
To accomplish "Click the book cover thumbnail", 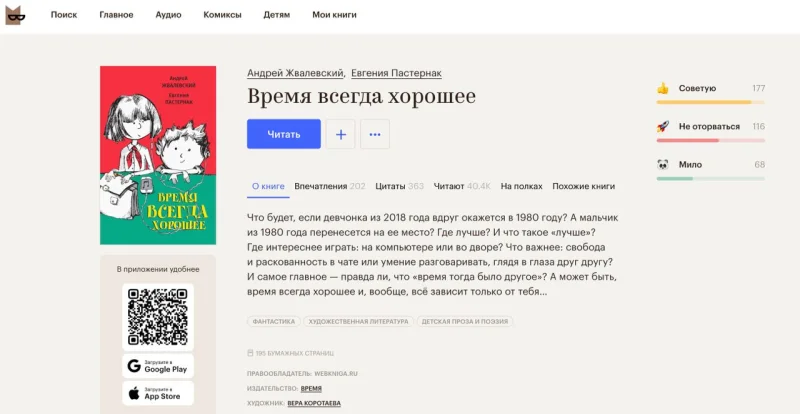I will [158, 155].
